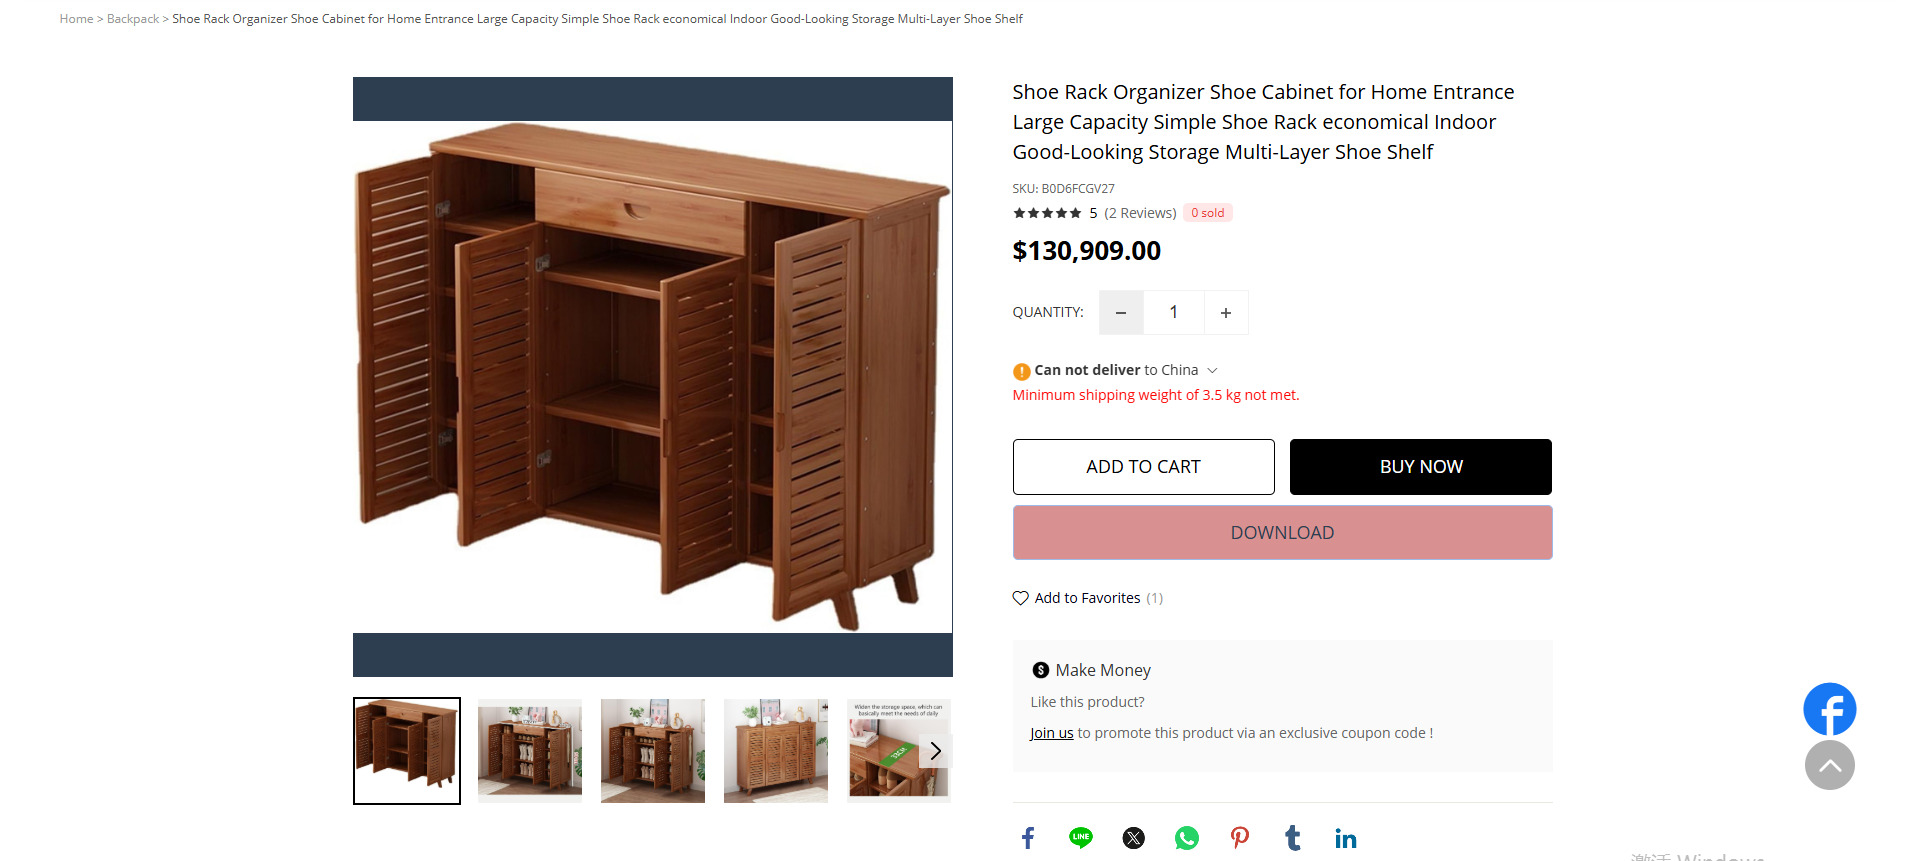
Task: Share via LINE green icon
Action: 1081,838
